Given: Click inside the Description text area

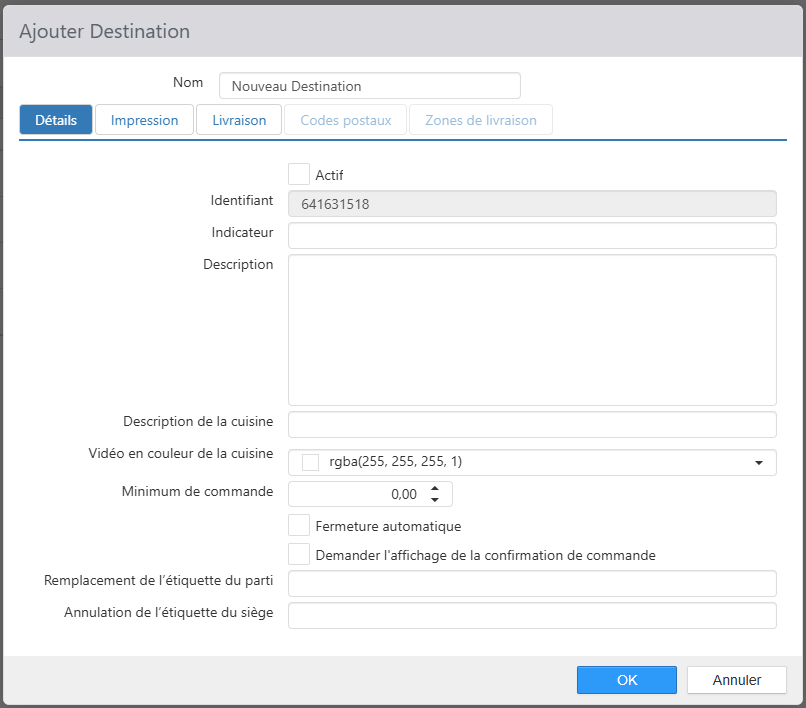Looking at the screenshot, I should (x=532, y=330).
